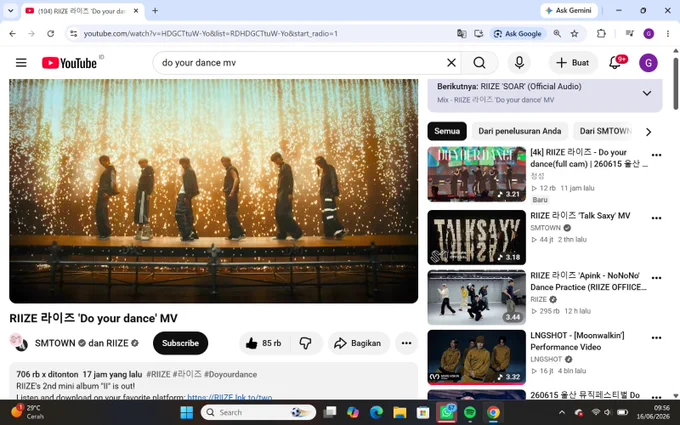Open the Buat create menu

(x=572, y=63)
